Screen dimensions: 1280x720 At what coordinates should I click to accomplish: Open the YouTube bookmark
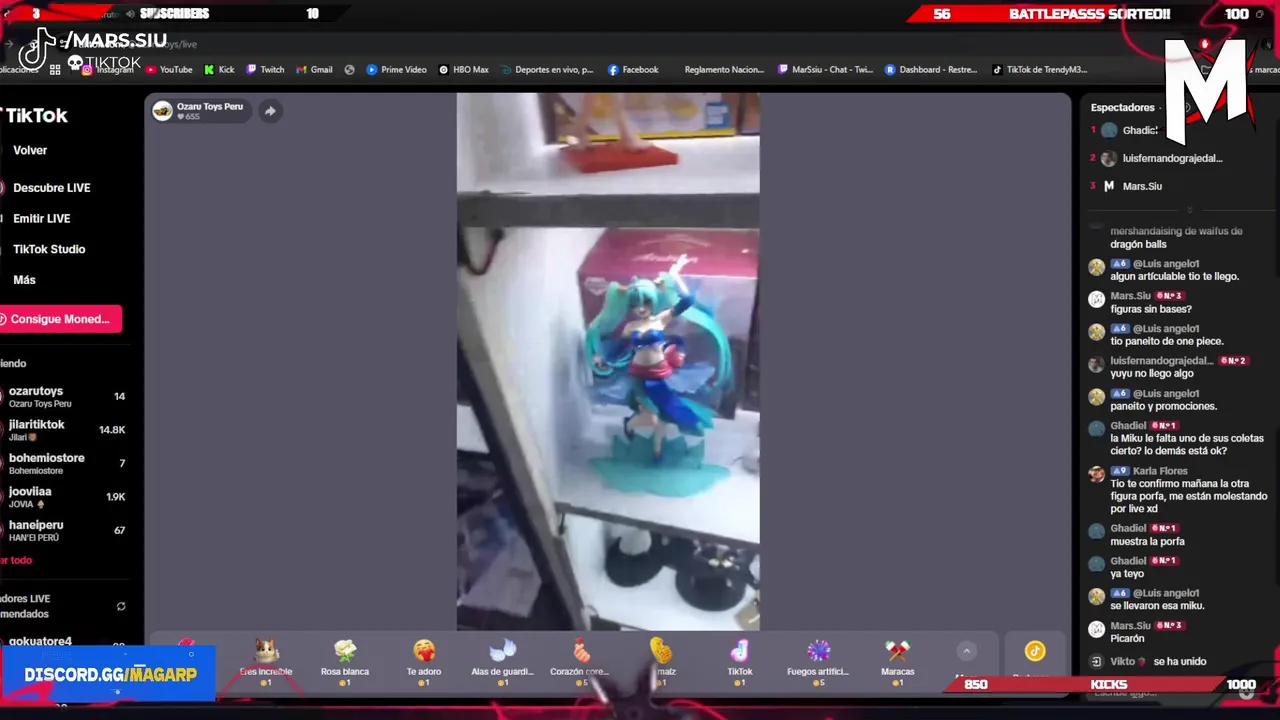[168, 70]
